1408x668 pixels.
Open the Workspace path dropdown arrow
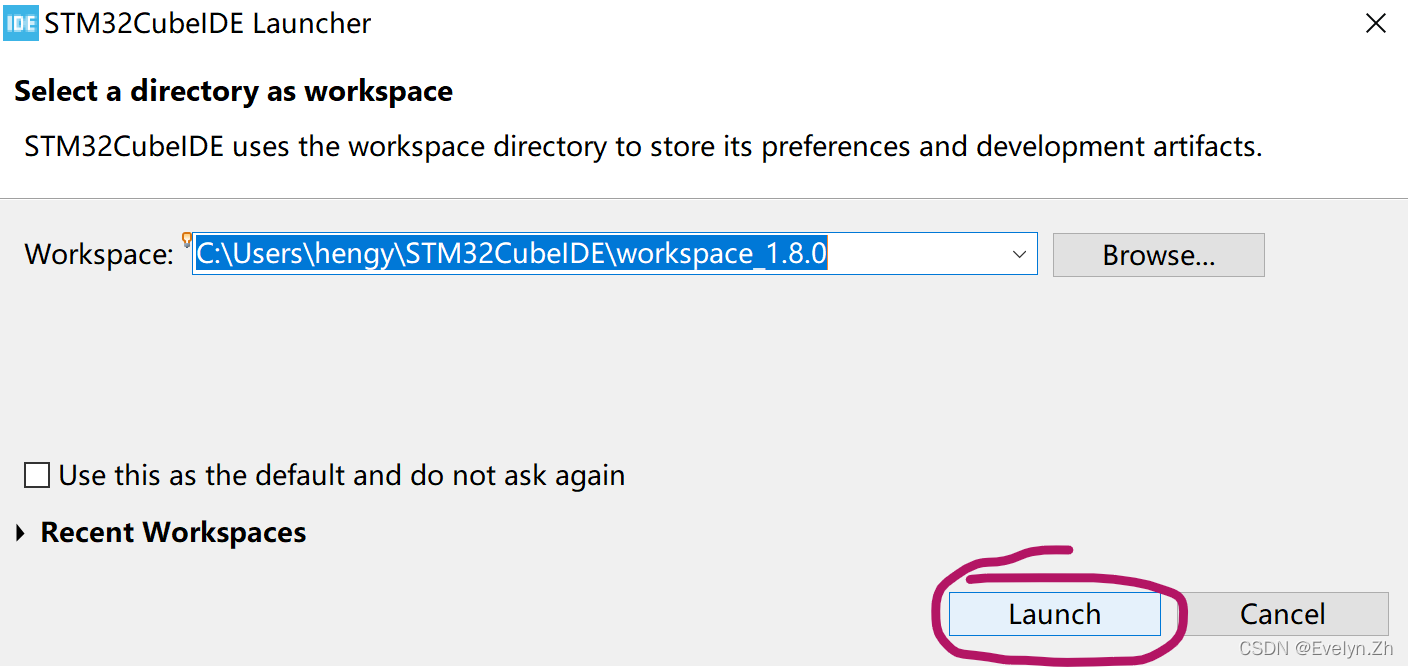1020,254
